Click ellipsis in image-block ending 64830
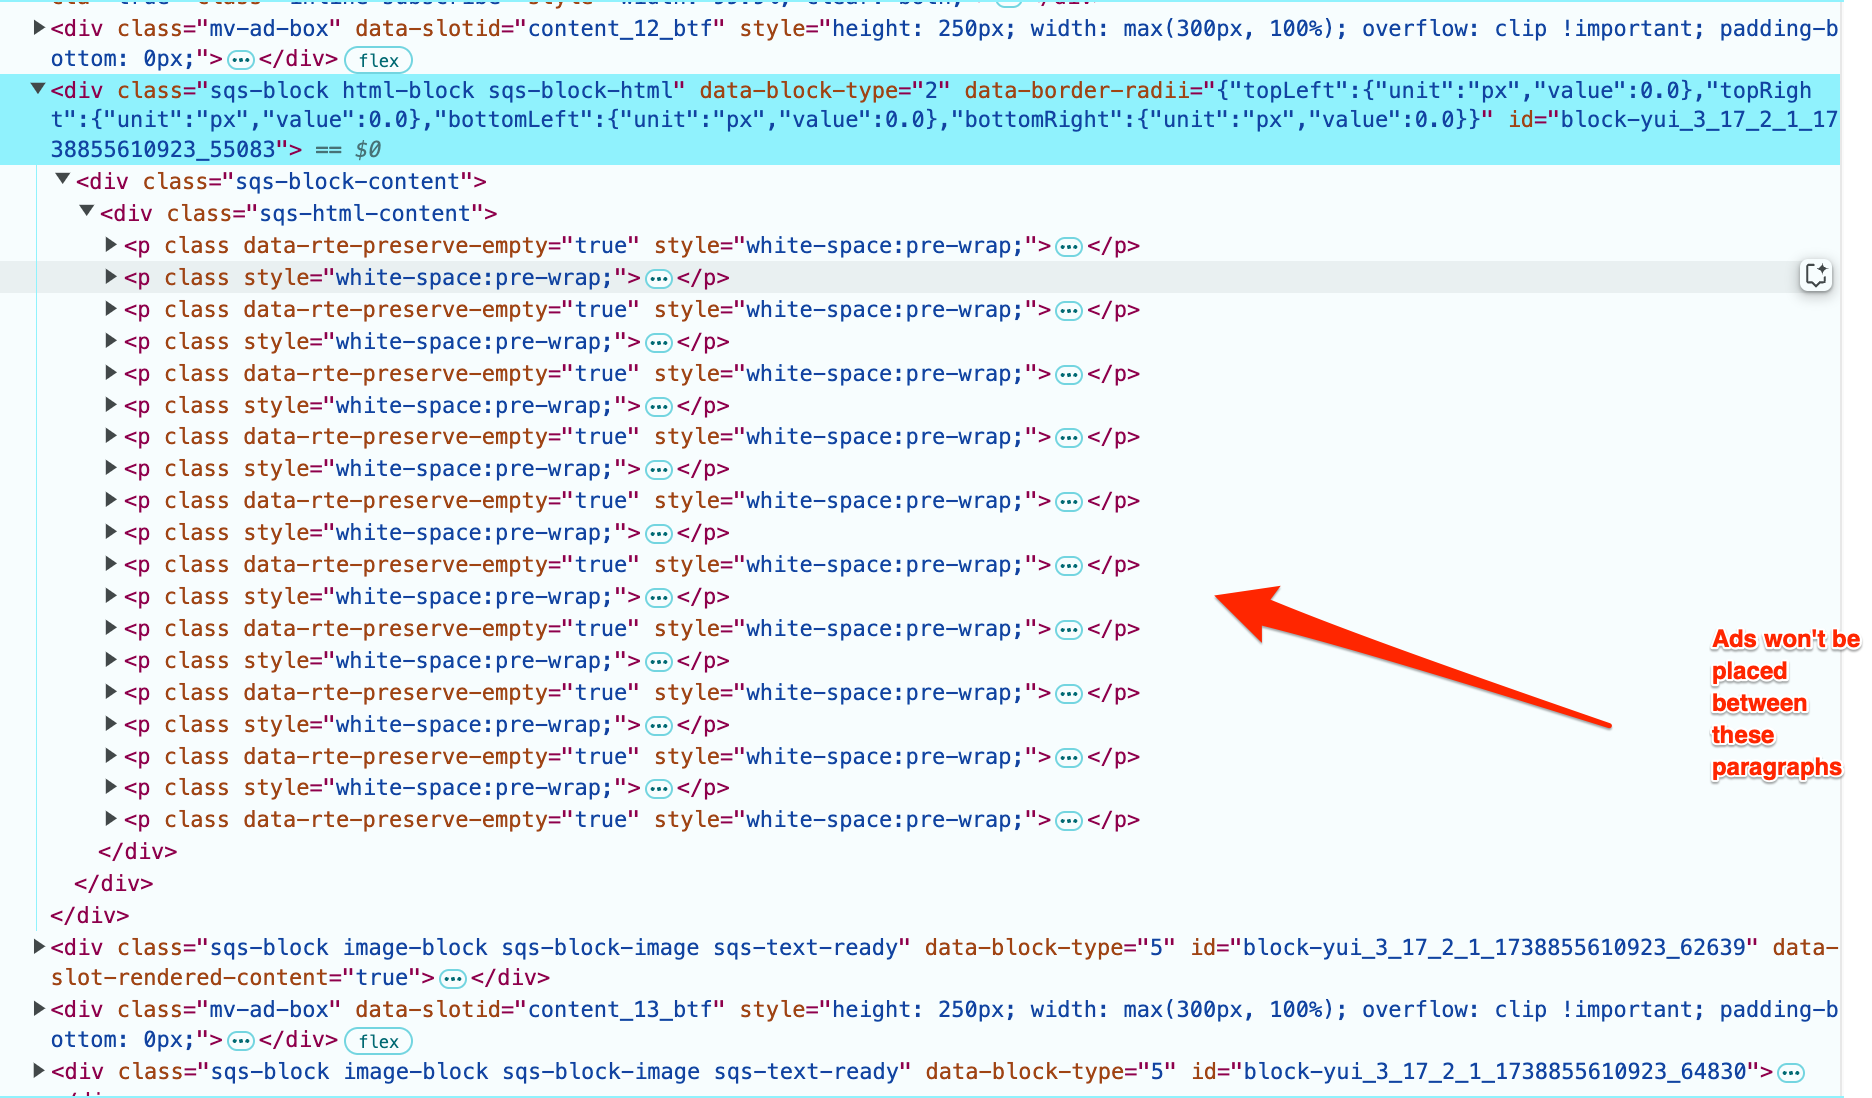 click(1791, 1073)
